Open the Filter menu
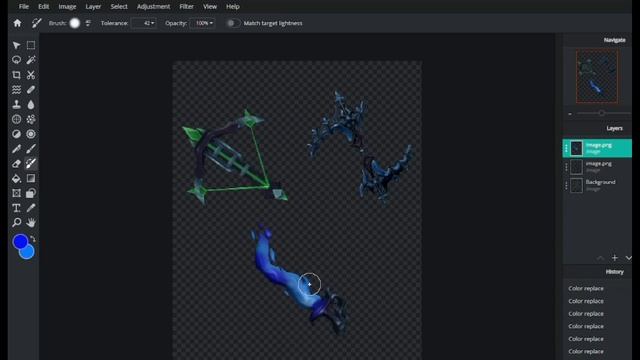 tap(187, 7)
